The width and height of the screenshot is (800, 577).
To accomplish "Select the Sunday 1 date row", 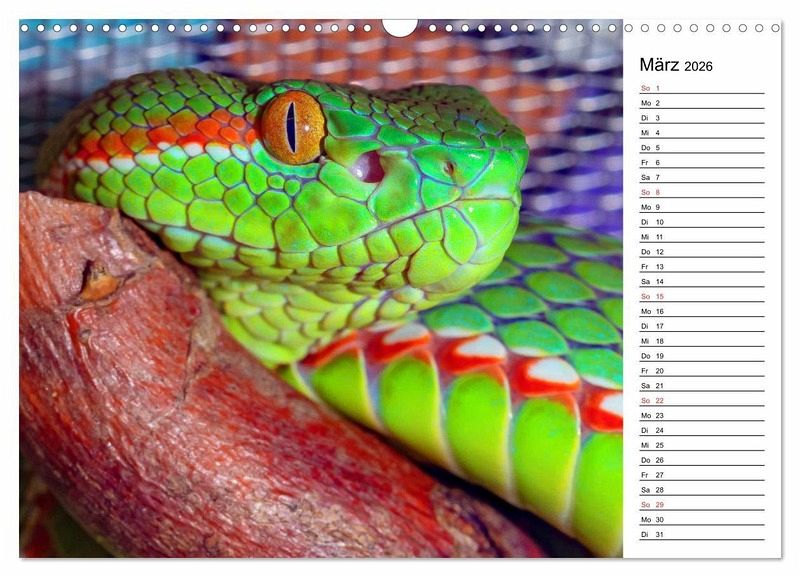I will point(701,88).
